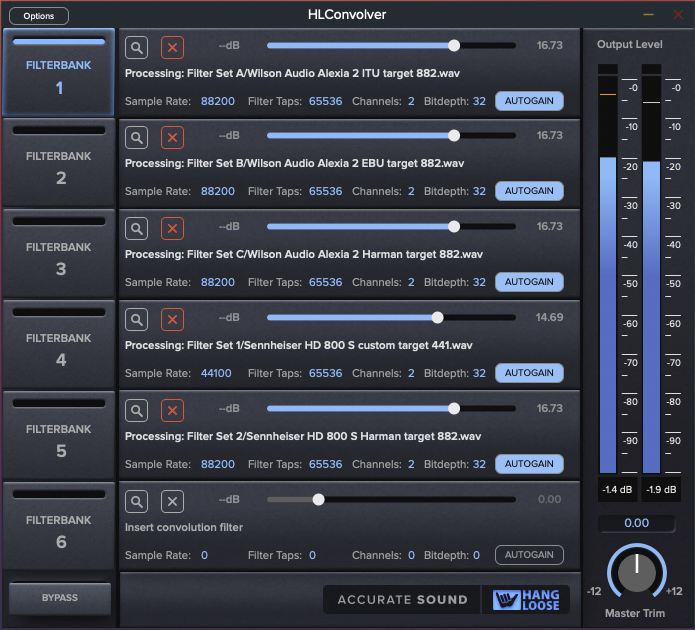Toggle AUTOGAIN for Filter Set C Harman row
Screen dimensions: 695x630
529,282
